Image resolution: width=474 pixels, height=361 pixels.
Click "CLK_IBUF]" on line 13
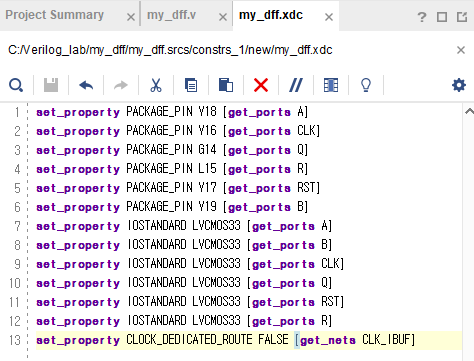coord(389,340)
